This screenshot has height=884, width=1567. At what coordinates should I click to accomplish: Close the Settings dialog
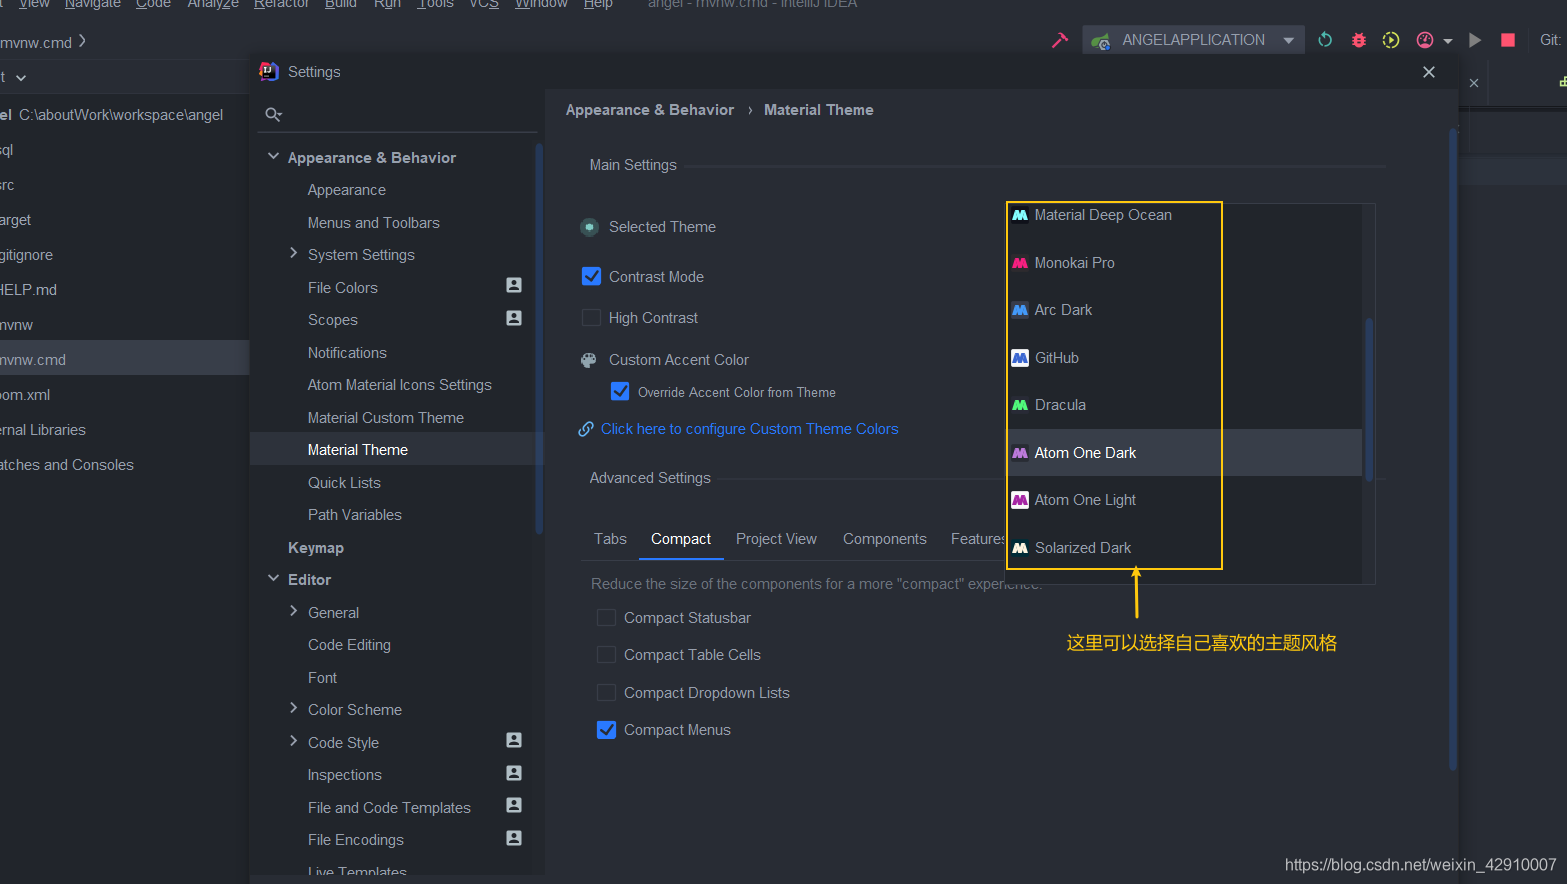click(1428, 72)
